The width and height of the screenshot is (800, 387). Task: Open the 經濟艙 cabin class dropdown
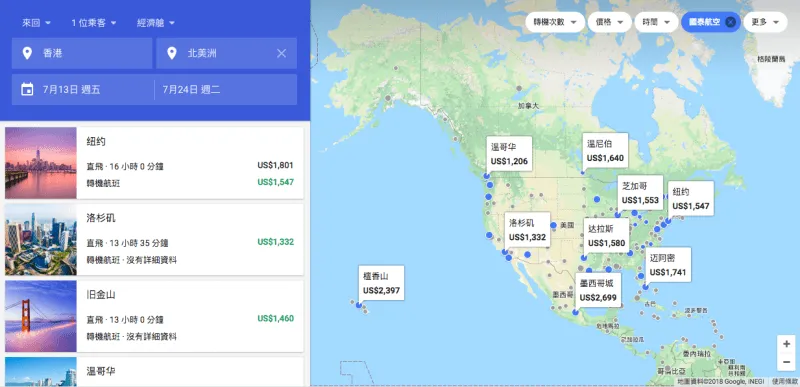pyautogui.click(x=156, y=23)
